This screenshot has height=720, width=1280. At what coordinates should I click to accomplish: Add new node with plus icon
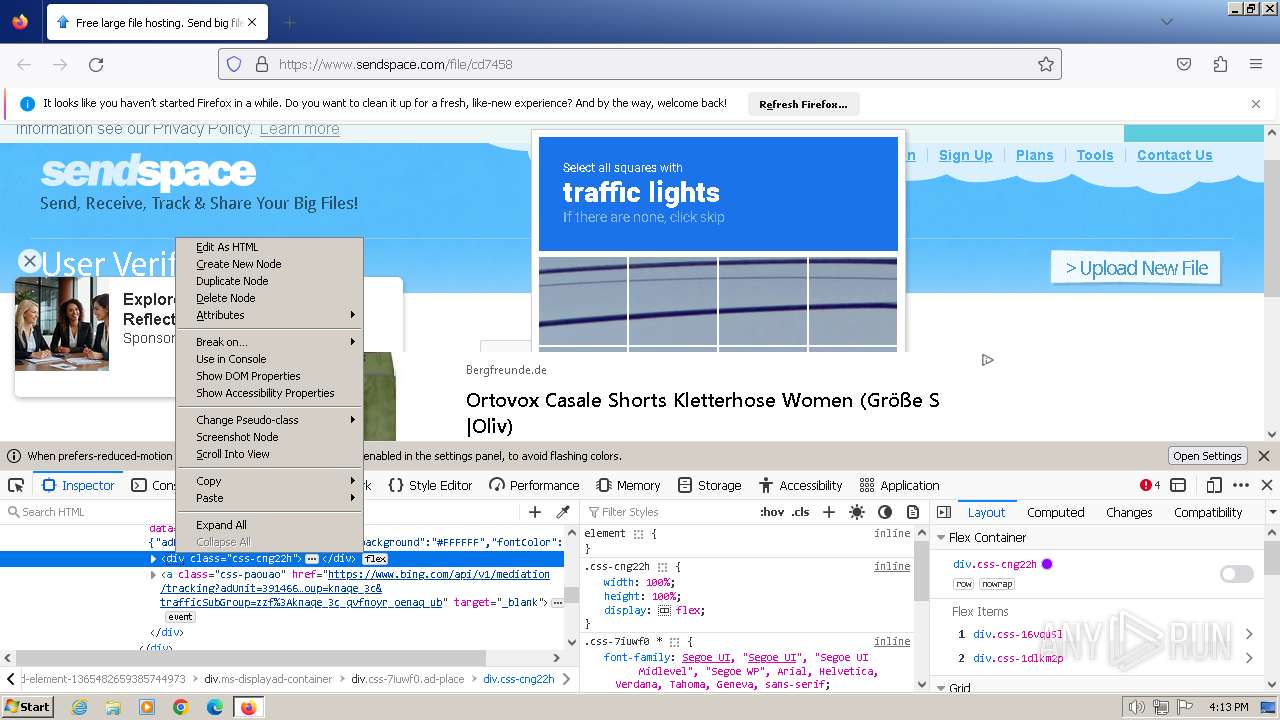click(x=535, y=512)
